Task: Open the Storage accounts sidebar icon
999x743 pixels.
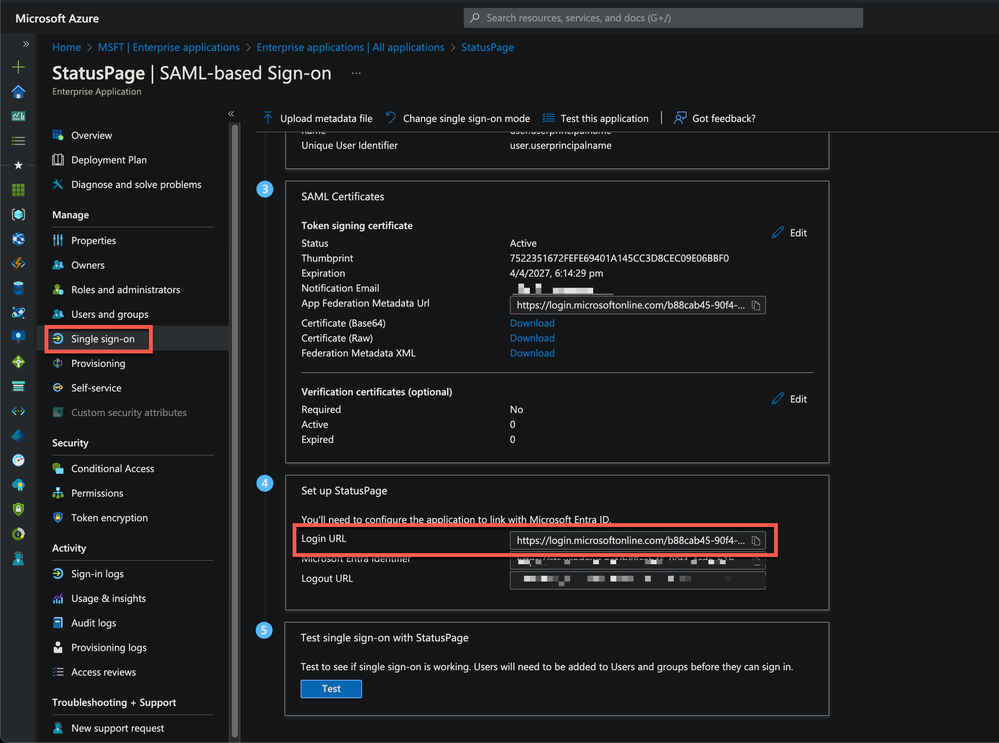Action: 18,386
